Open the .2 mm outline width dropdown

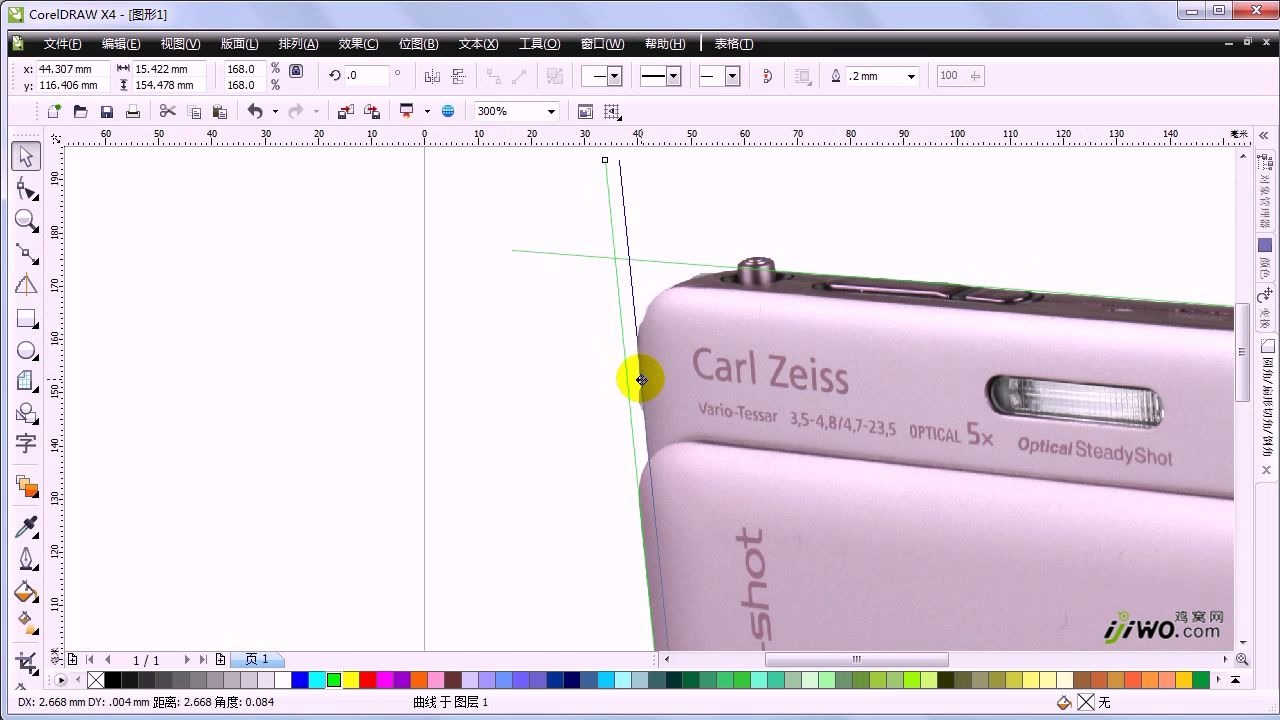(911, 76)
